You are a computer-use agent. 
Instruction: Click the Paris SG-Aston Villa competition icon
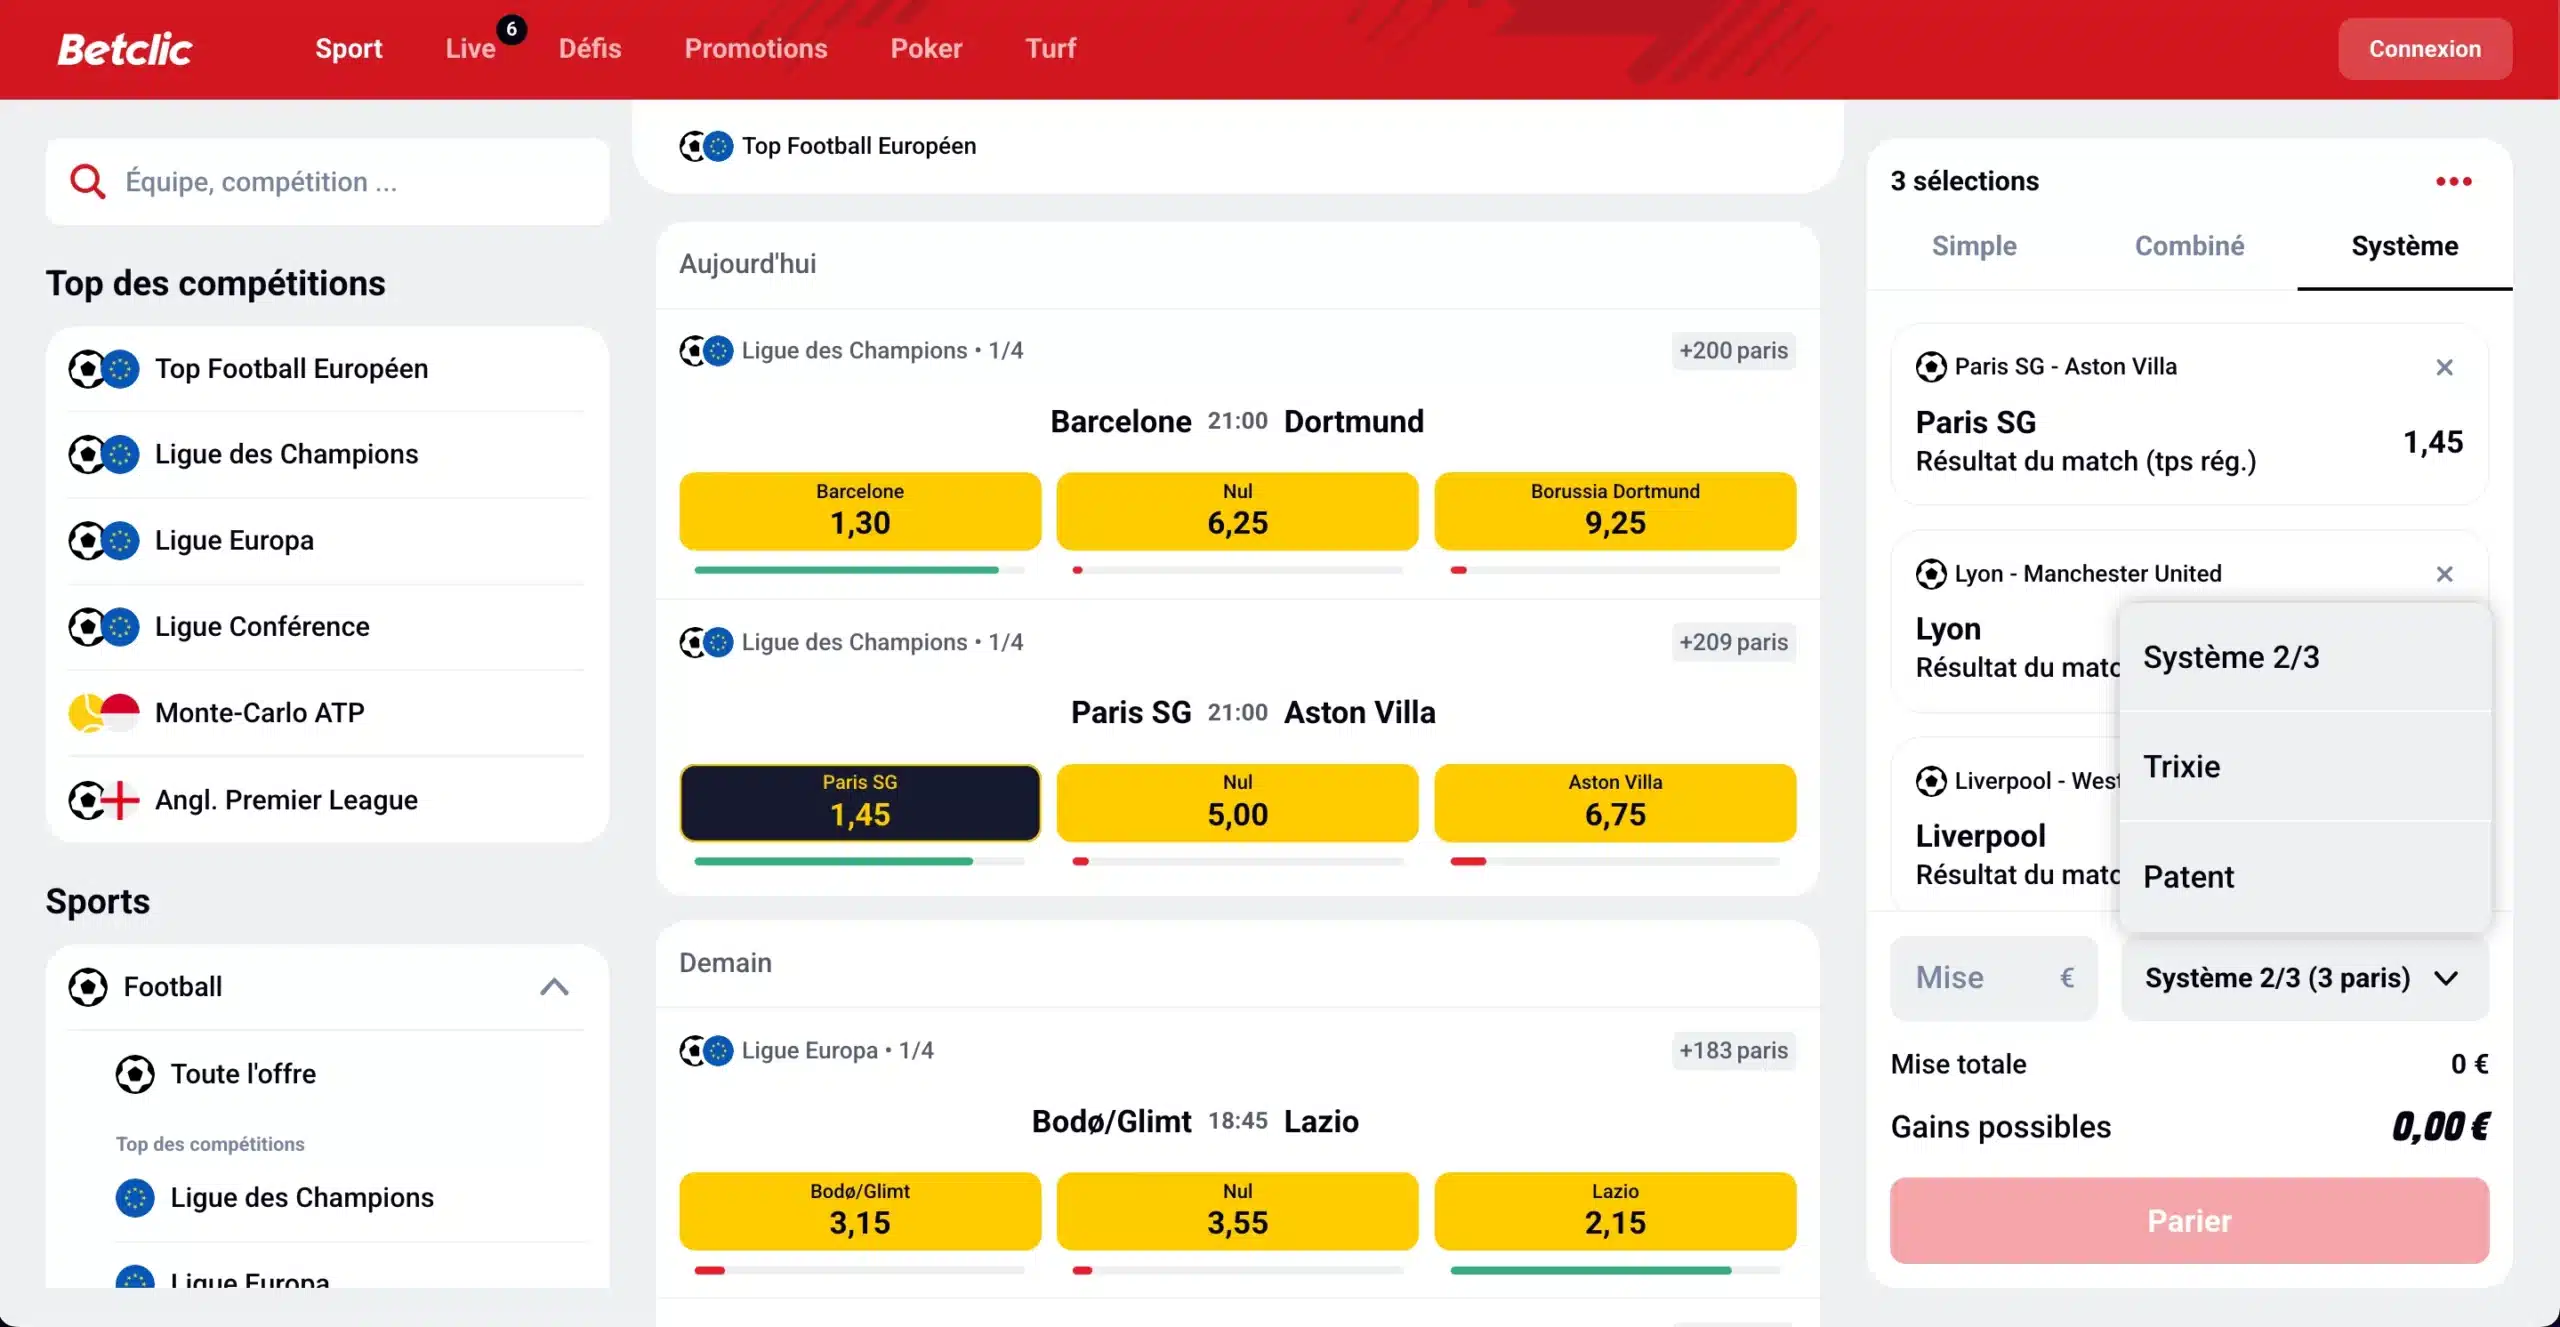[x=706, y=642]
